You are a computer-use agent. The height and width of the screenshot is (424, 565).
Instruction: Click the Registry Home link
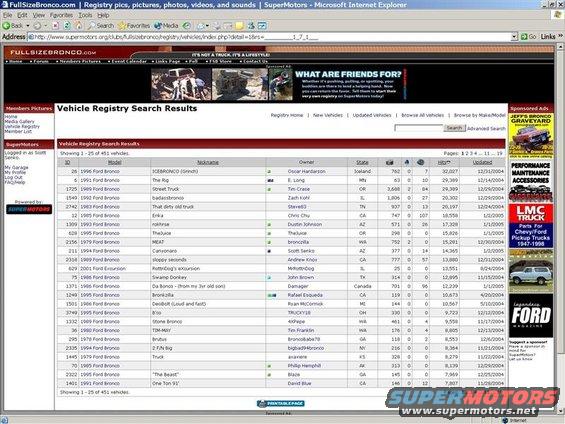click(287, 115)
